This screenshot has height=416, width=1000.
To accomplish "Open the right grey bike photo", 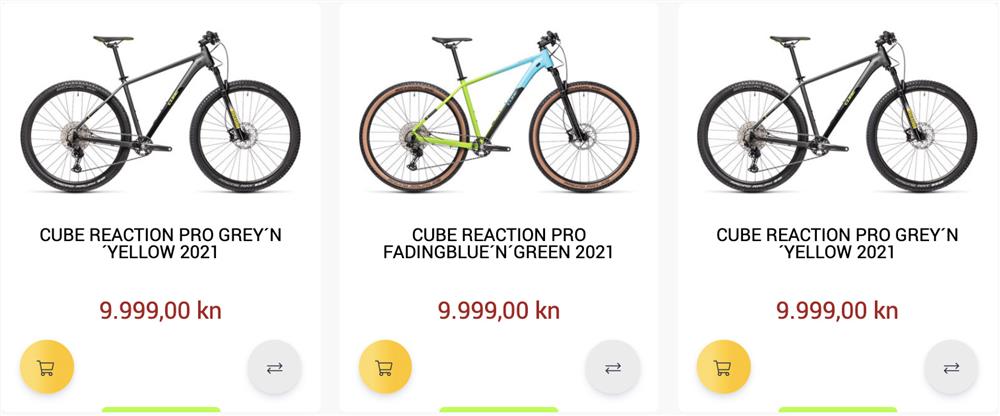I will (x=837, y=111).
